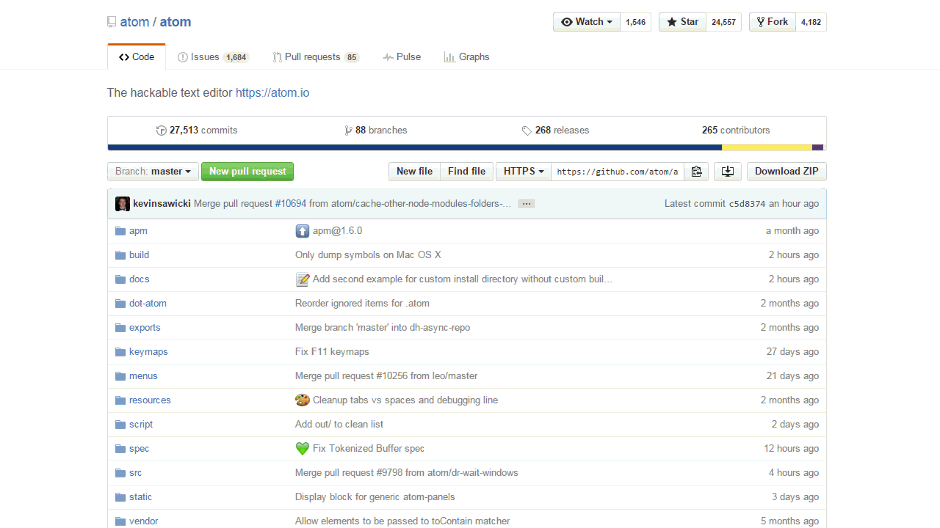
Task: Click the Download ZIP button
Action: pyautogui.click(x=786, y=171)
